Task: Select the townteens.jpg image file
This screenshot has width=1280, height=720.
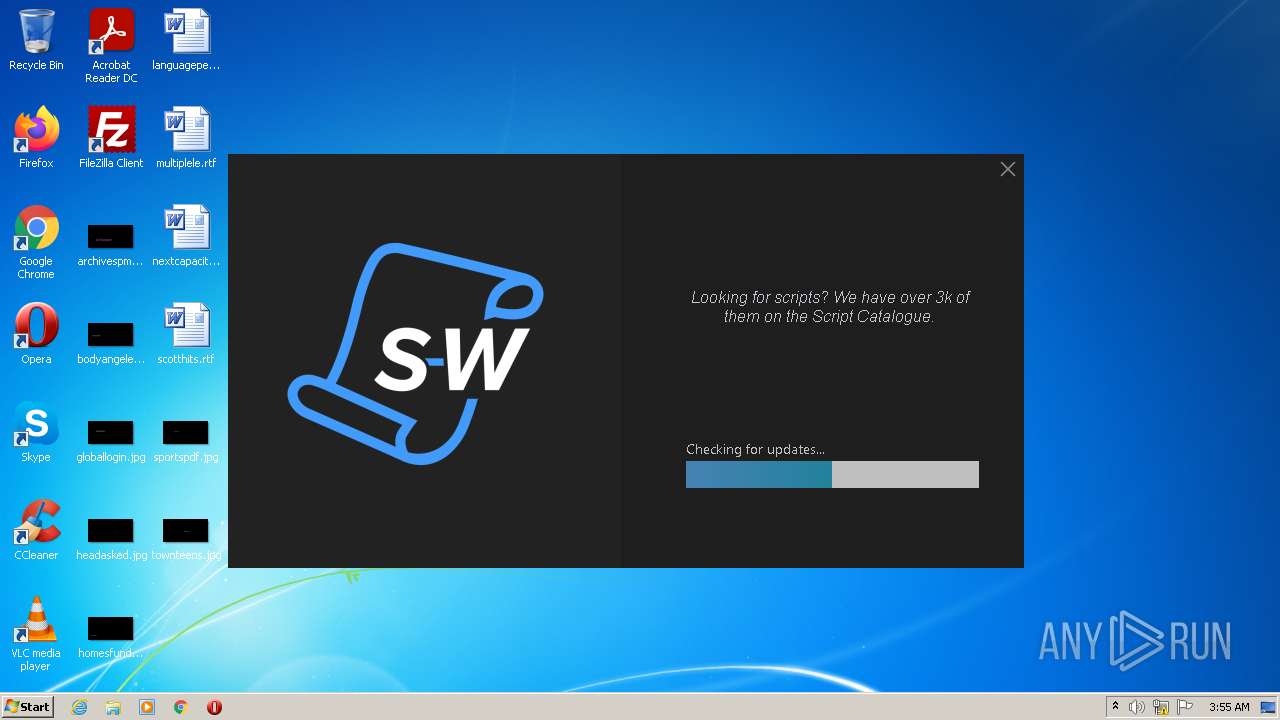Action: [x=186, y=538]
